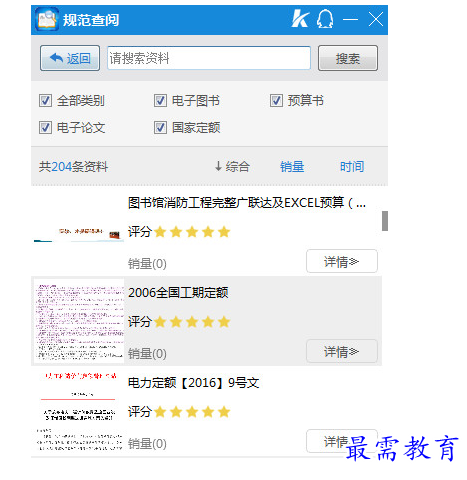Go back with the 返回 button

click(70, 58)
